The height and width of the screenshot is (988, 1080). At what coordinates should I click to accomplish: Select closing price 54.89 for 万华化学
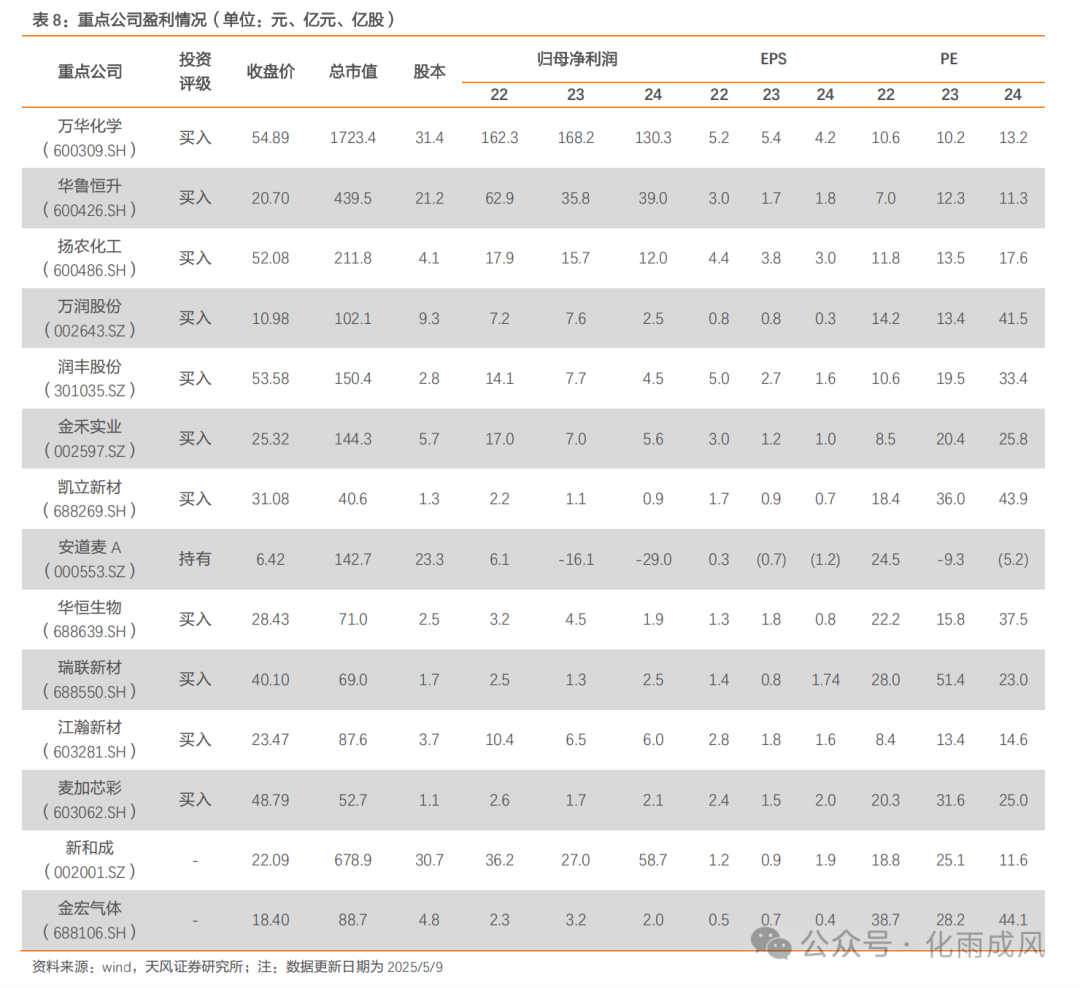270,138
